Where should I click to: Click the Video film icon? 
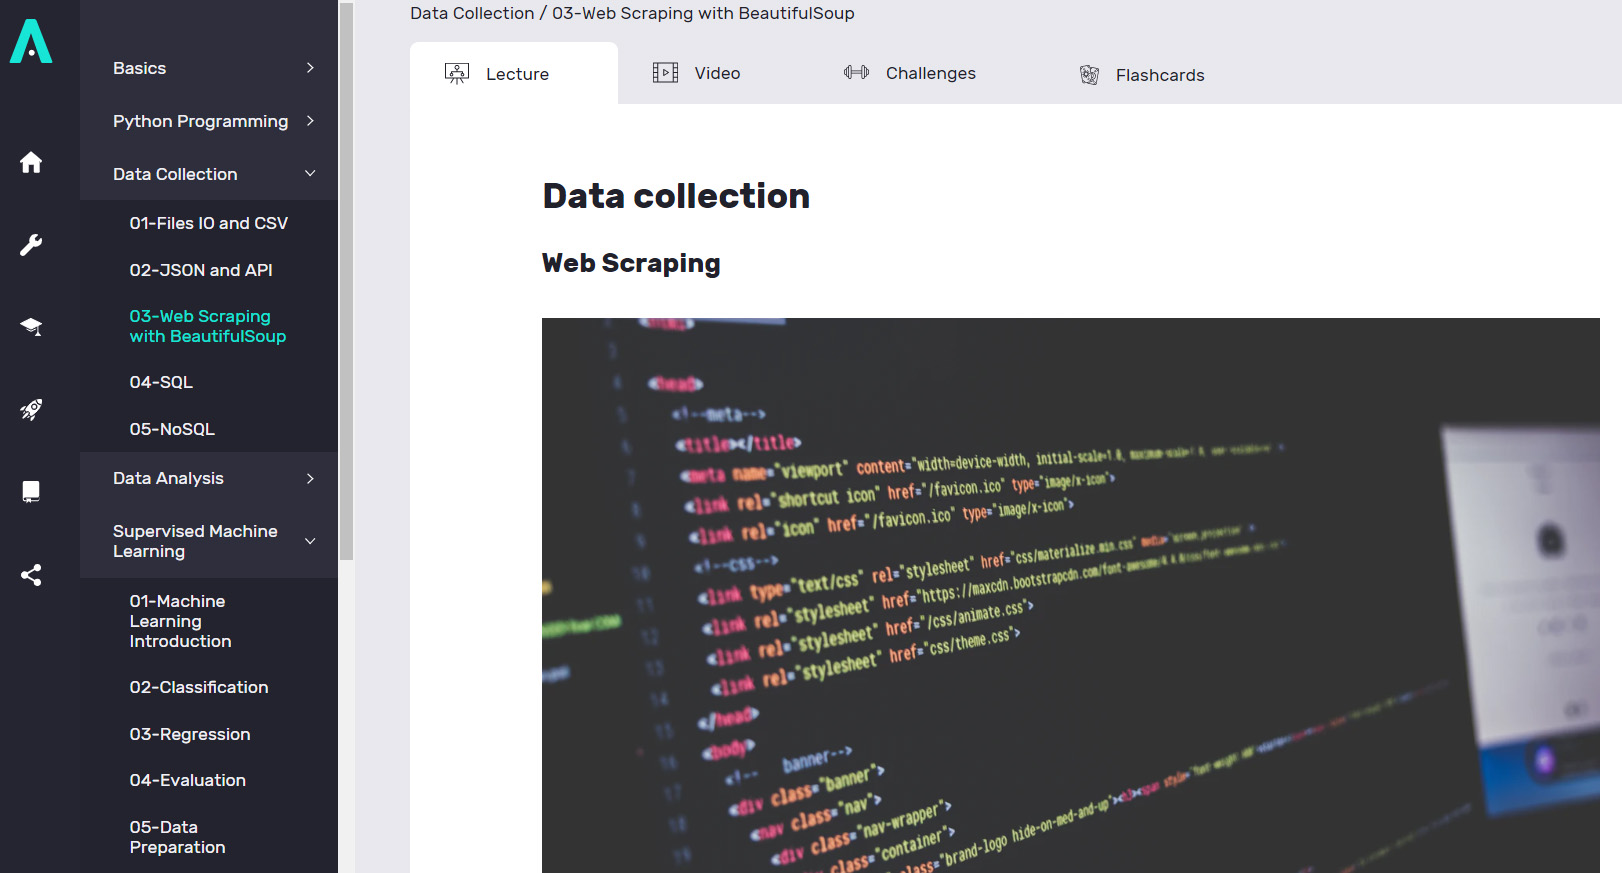coord(665,73)
